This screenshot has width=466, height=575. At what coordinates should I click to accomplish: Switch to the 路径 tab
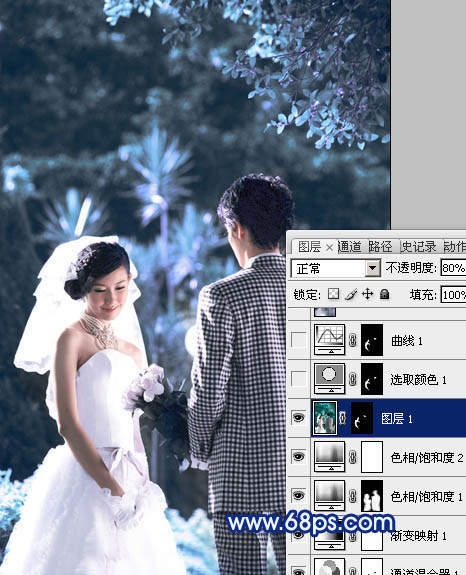tap(380, 246)
